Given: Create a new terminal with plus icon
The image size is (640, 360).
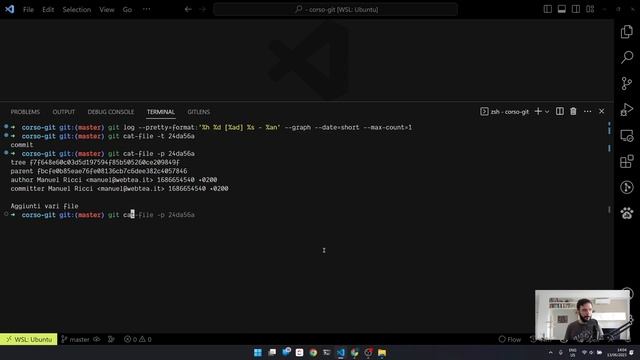Looking at the screenshot, I should click(x=538, y=111).
